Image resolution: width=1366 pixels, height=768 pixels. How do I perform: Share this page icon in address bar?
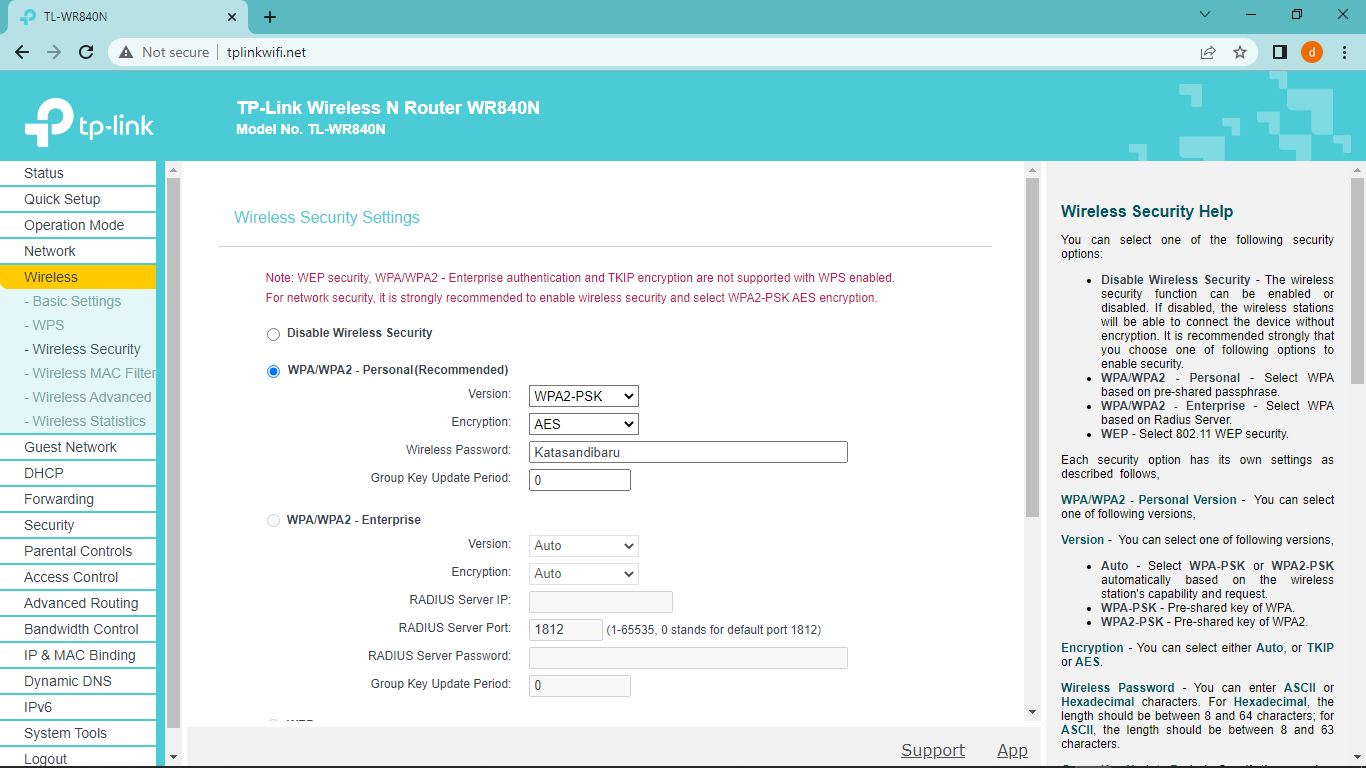[x=1208, y=52]
